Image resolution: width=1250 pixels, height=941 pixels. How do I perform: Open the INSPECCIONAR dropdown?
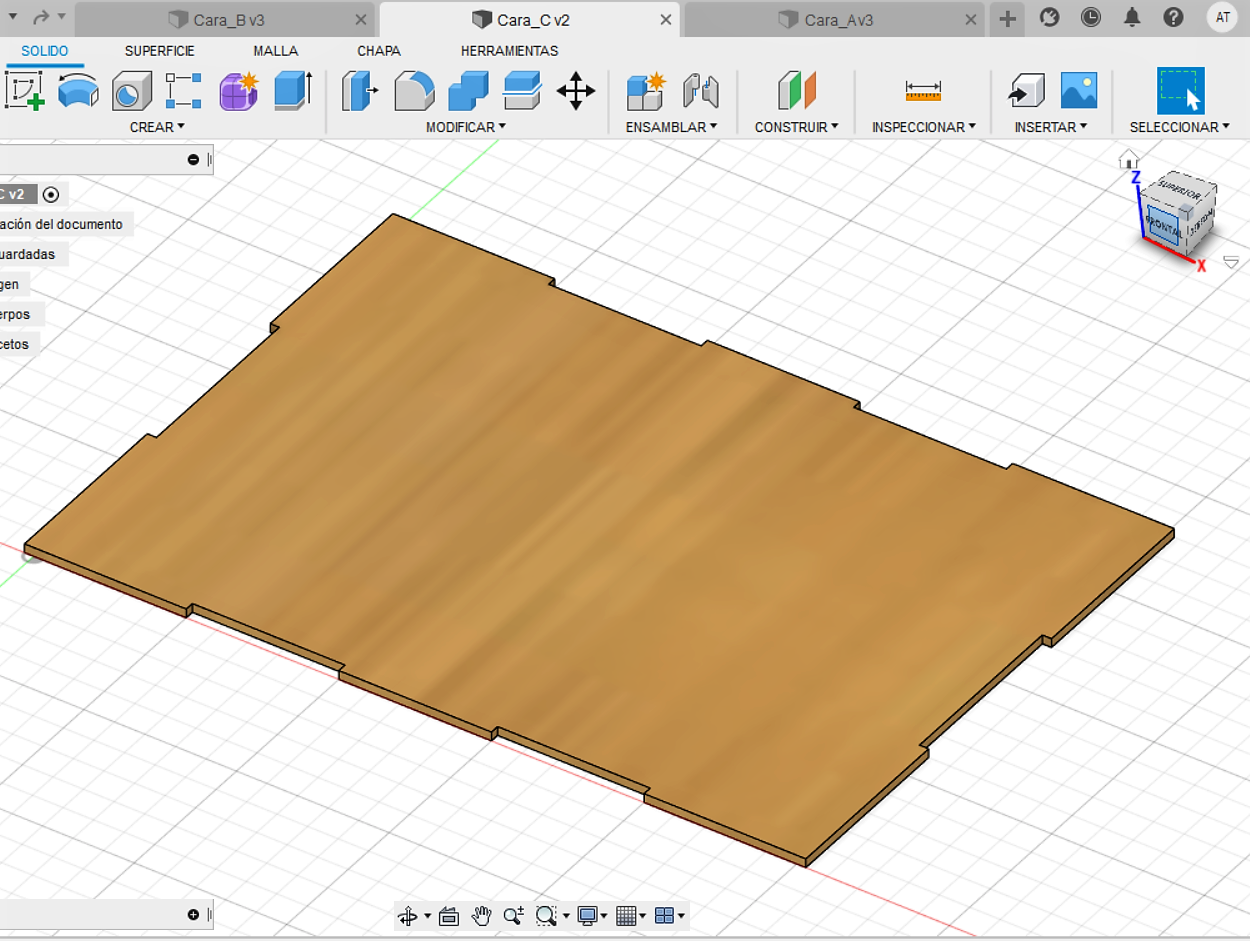tap(924, 127)
